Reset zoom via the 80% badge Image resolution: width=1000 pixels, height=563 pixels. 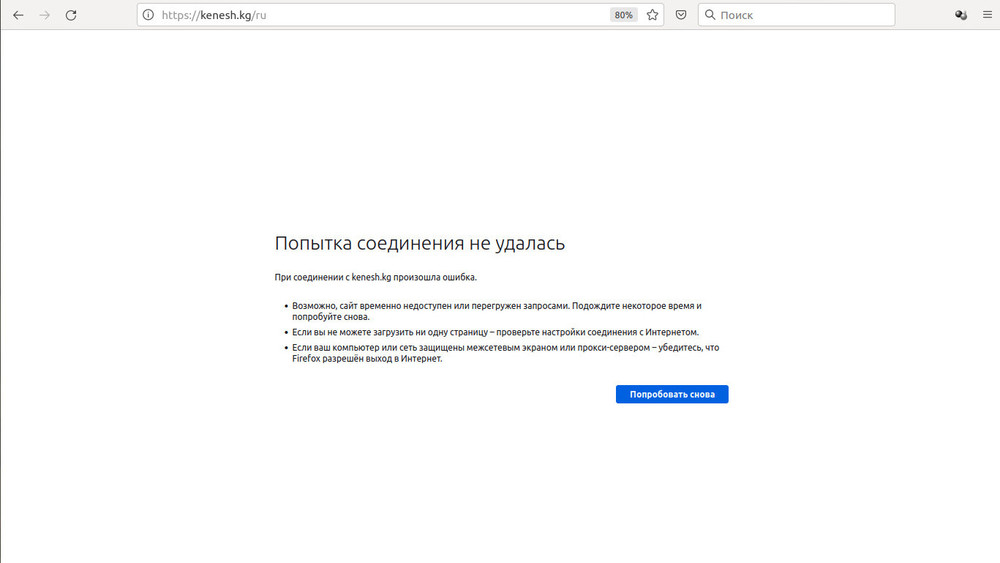pyautogui.click(x=624, y=15)
